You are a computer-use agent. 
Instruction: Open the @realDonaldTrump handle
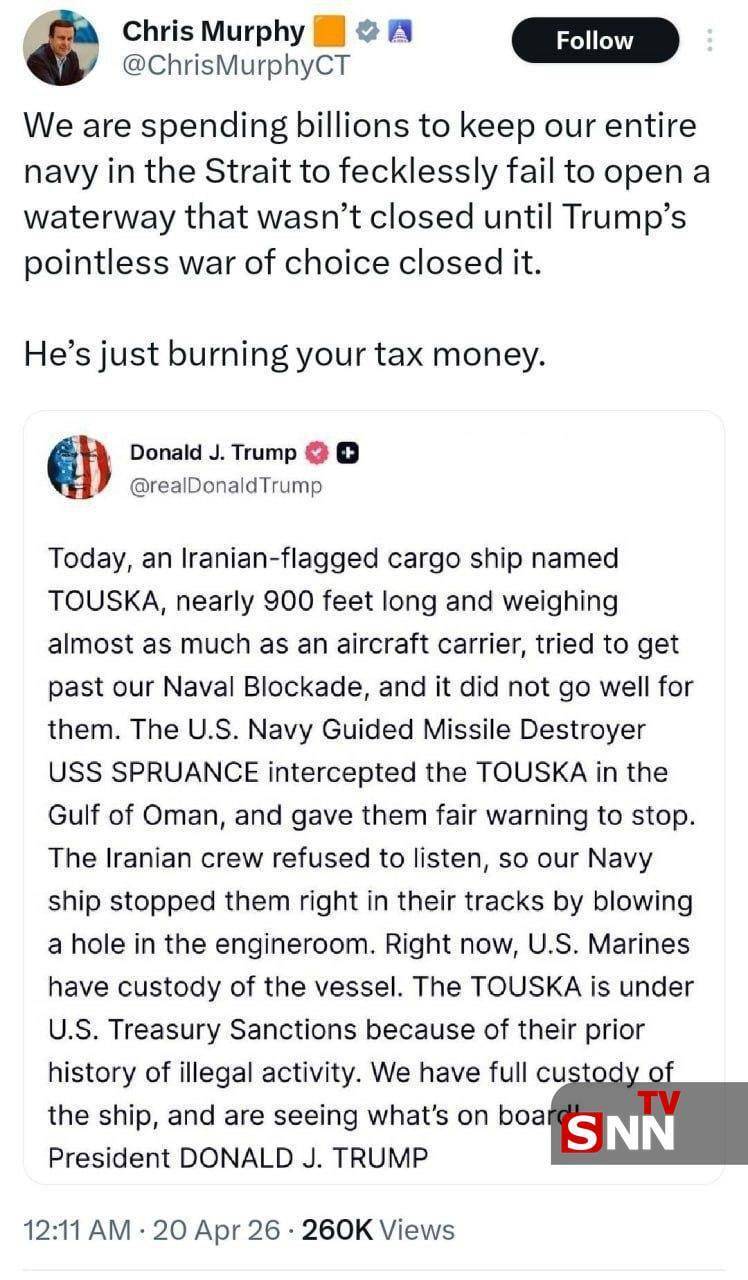click(x=226, y=486)
